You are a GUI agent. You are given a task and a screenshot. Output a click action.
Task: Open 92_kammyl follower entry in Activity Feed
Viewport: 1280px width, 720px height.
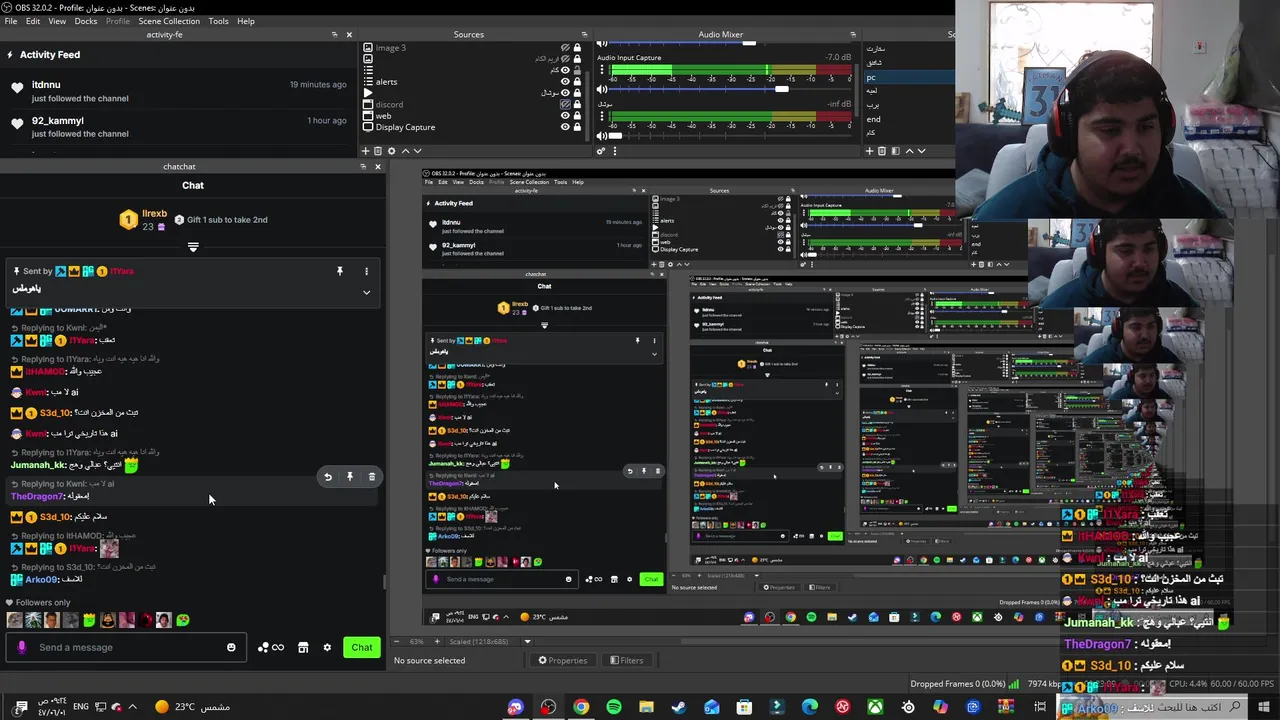click(178, 126)
